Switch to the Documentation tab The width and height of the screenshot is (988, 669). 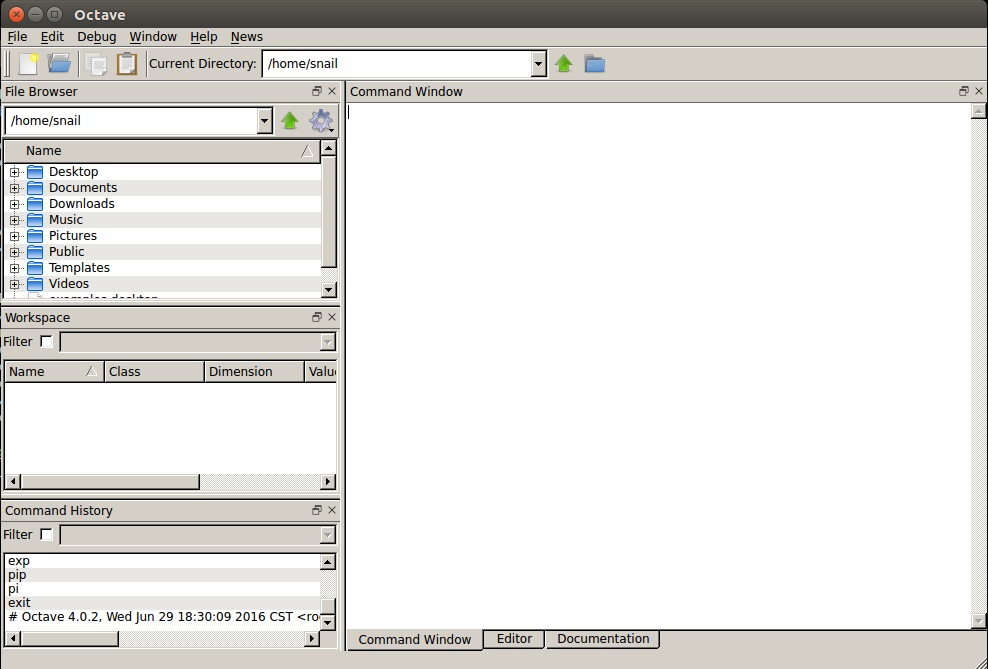point(603,639)
